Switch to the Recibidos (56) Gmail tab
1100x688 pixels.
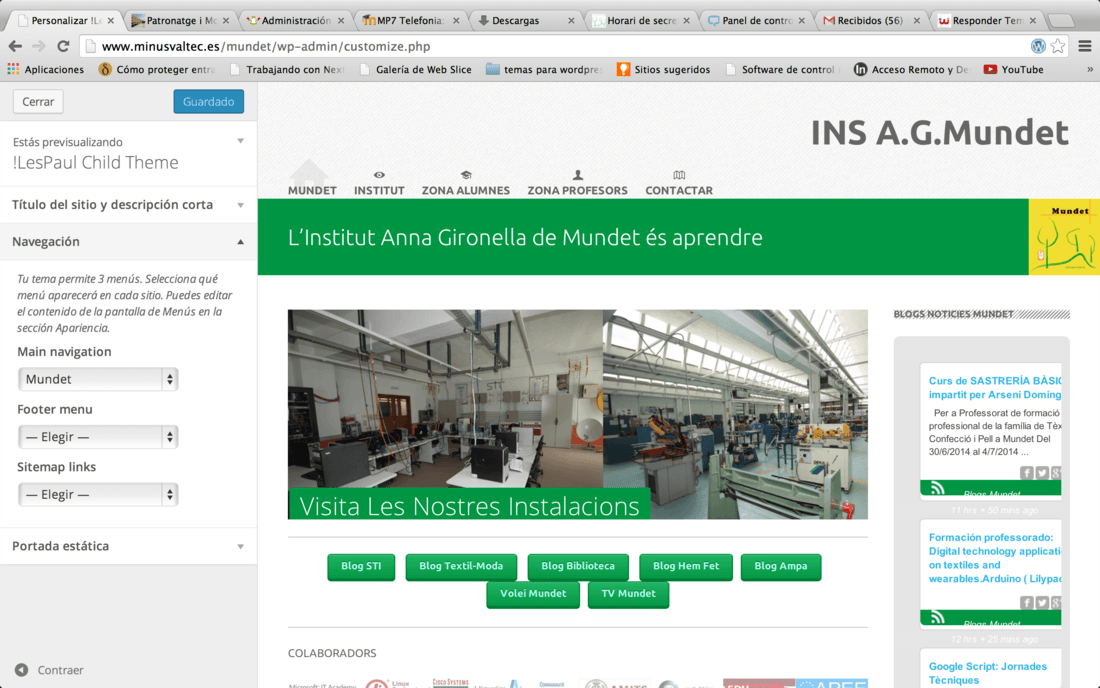(870, 21)
